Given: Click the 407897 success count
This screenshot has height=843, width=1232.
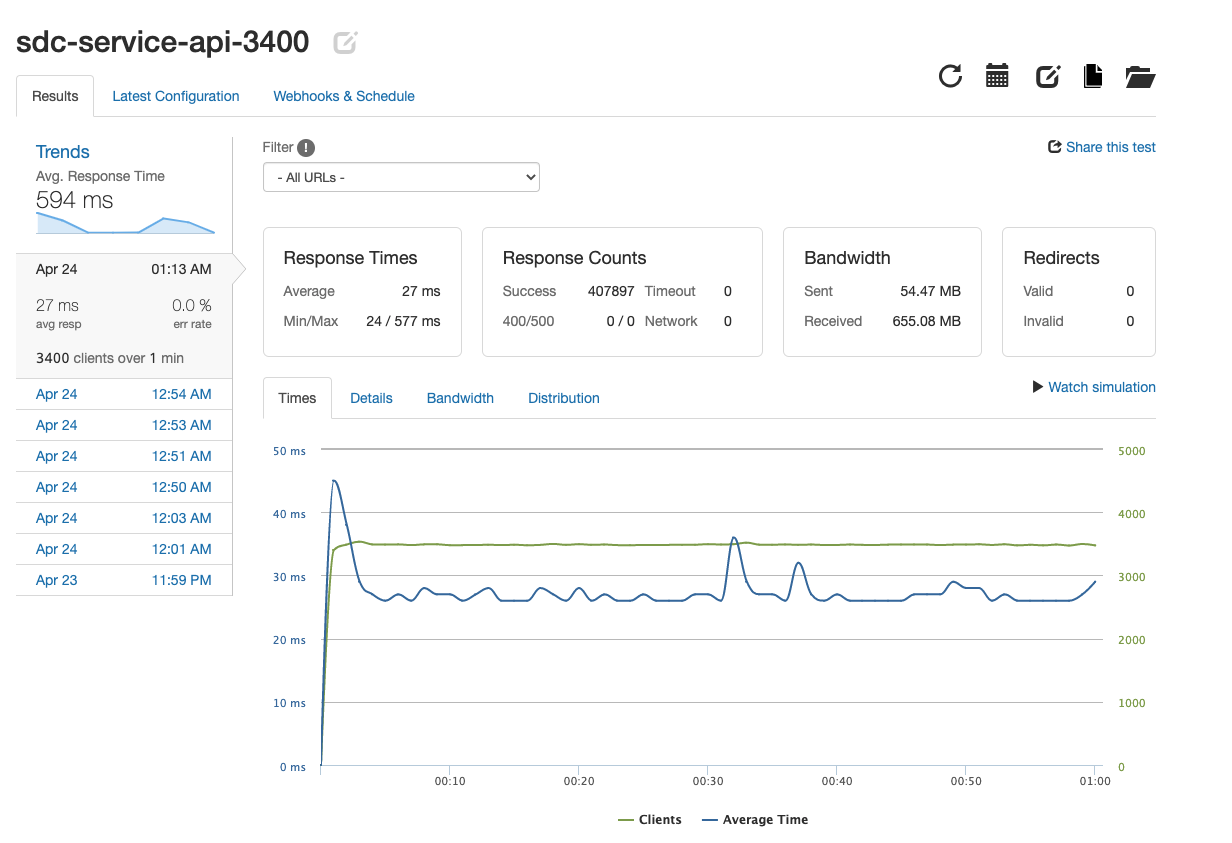Looking at the screenshot, I should tap(611, 291).
